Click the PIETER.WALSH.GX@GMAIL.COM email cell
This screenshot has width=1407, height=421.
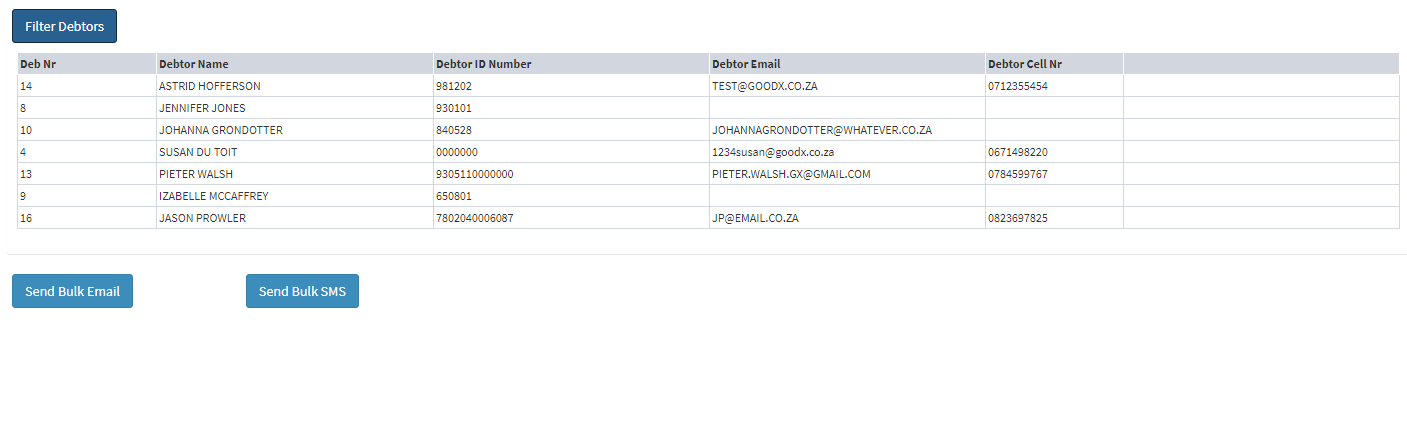(791, 174)
